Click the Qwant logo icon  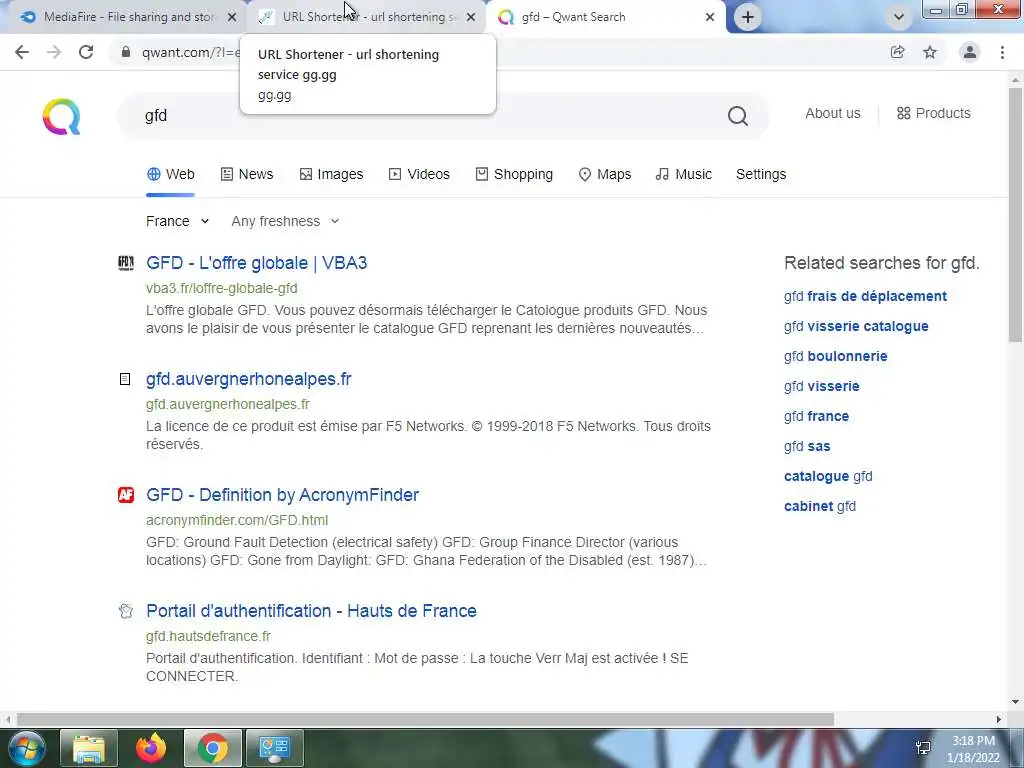point(61,116)
